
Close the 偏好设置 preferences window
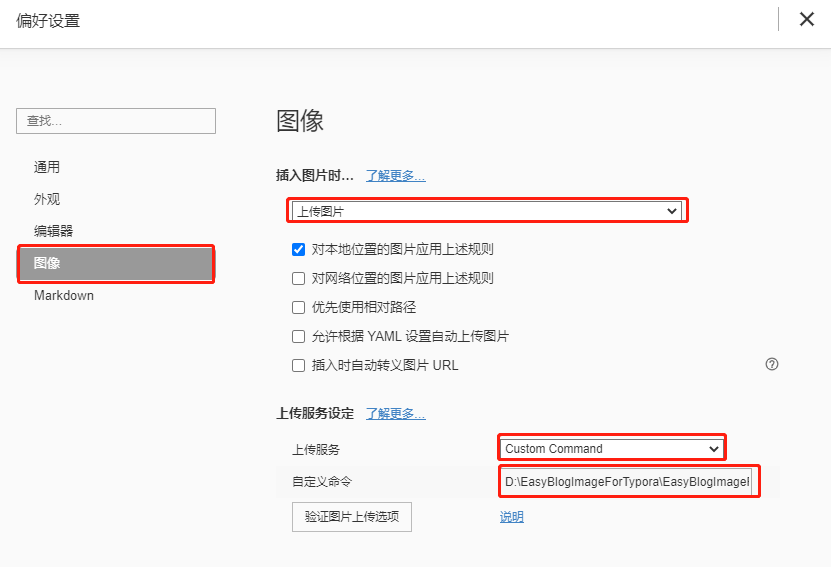(807, 20)
